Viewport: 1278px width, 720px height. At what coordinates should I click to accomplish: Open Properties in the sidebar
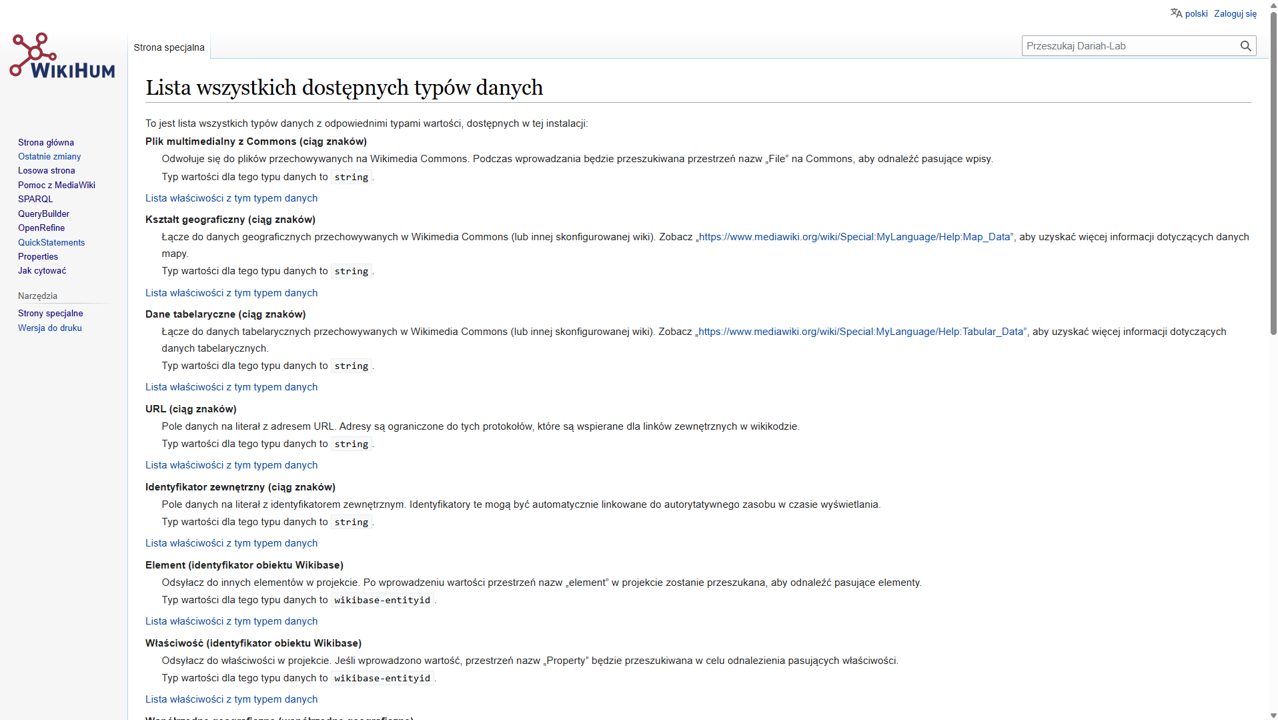(38, 257)
